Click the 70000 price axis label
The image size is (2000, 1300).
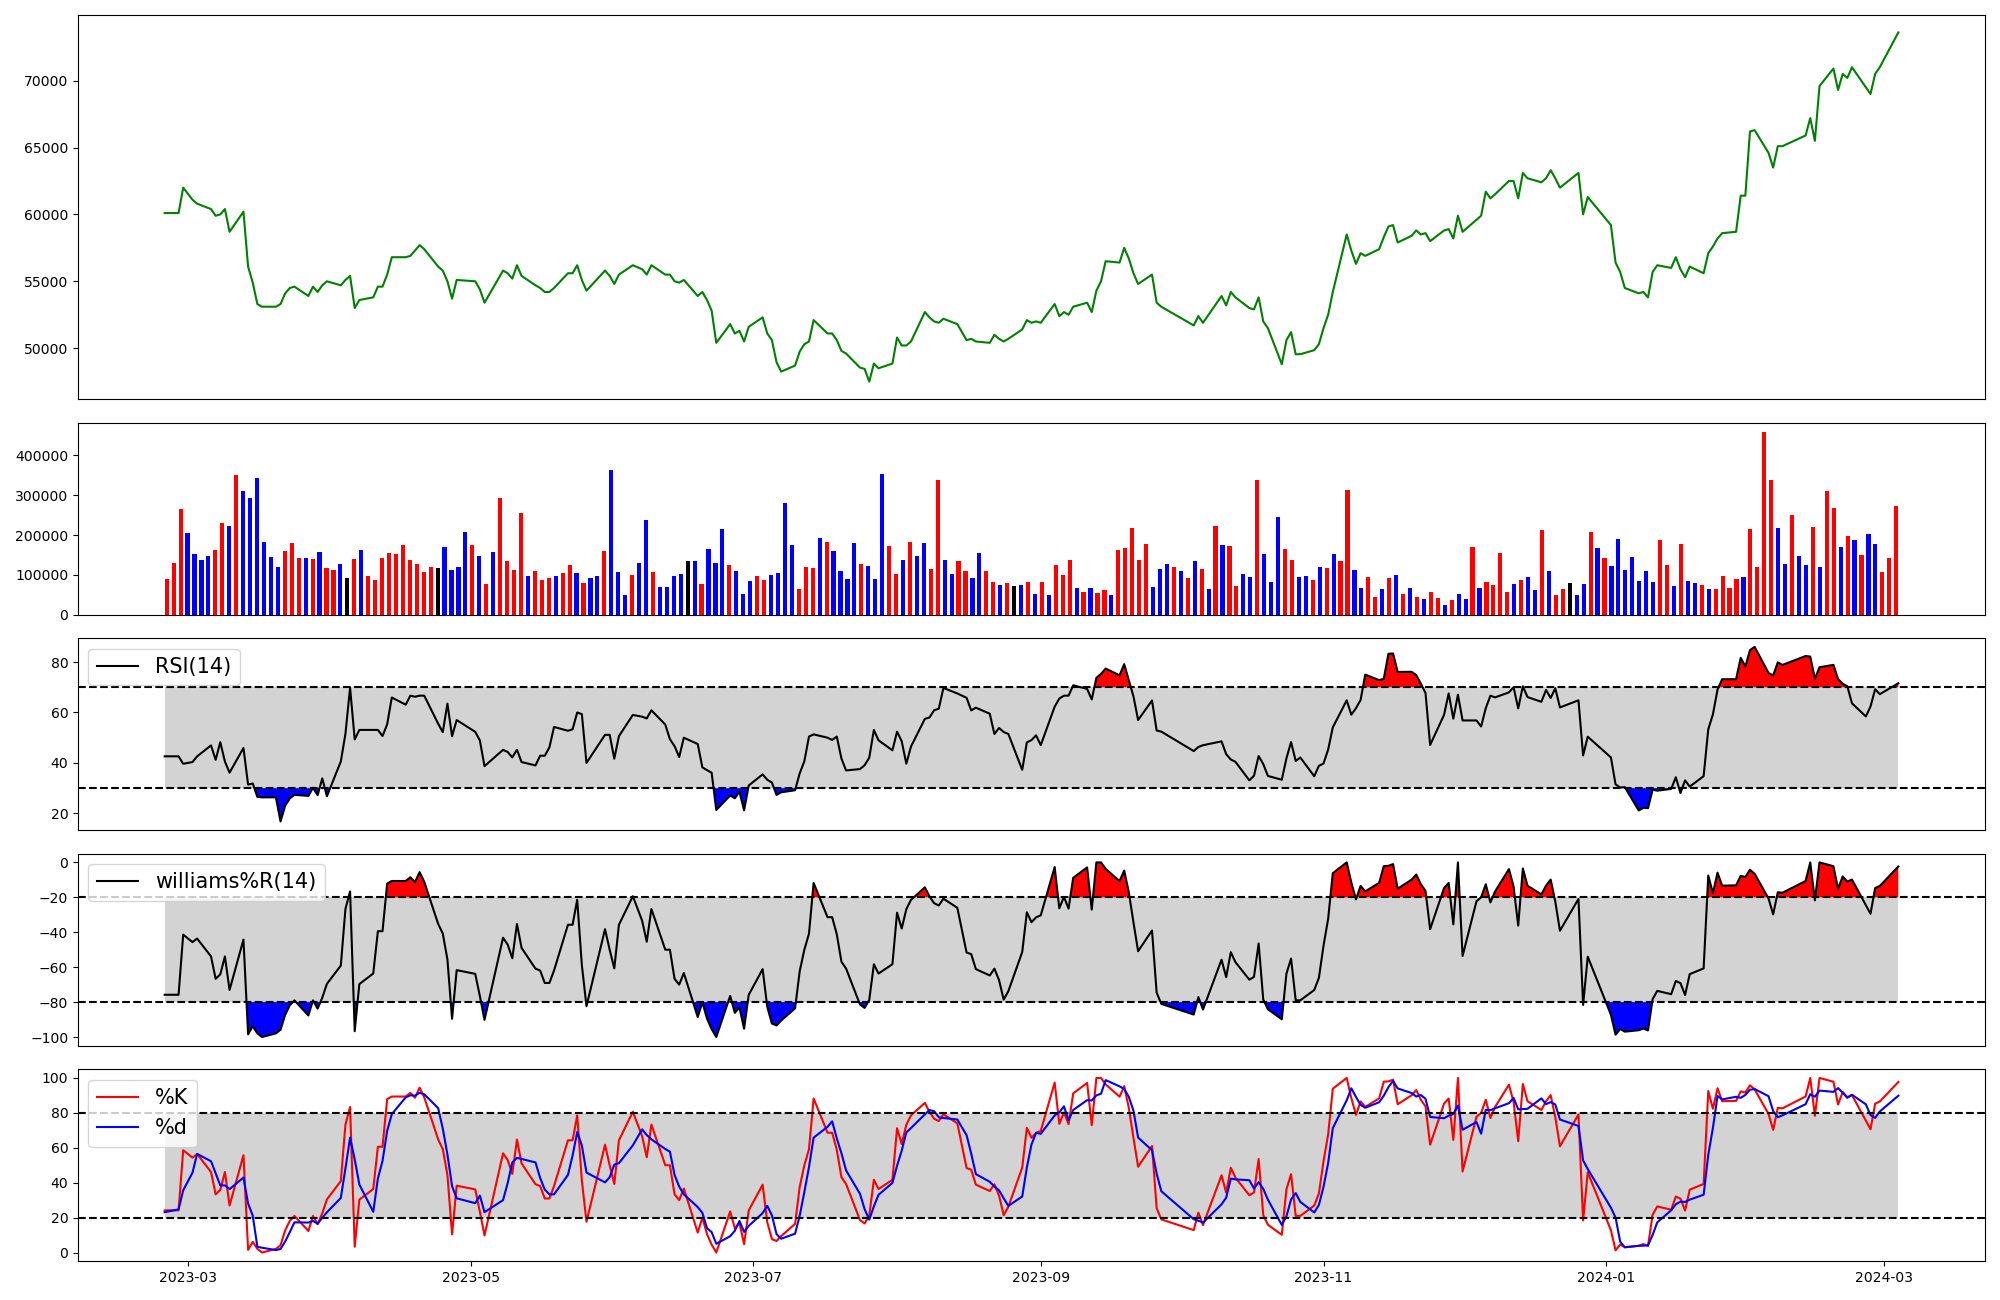(46, 81)
